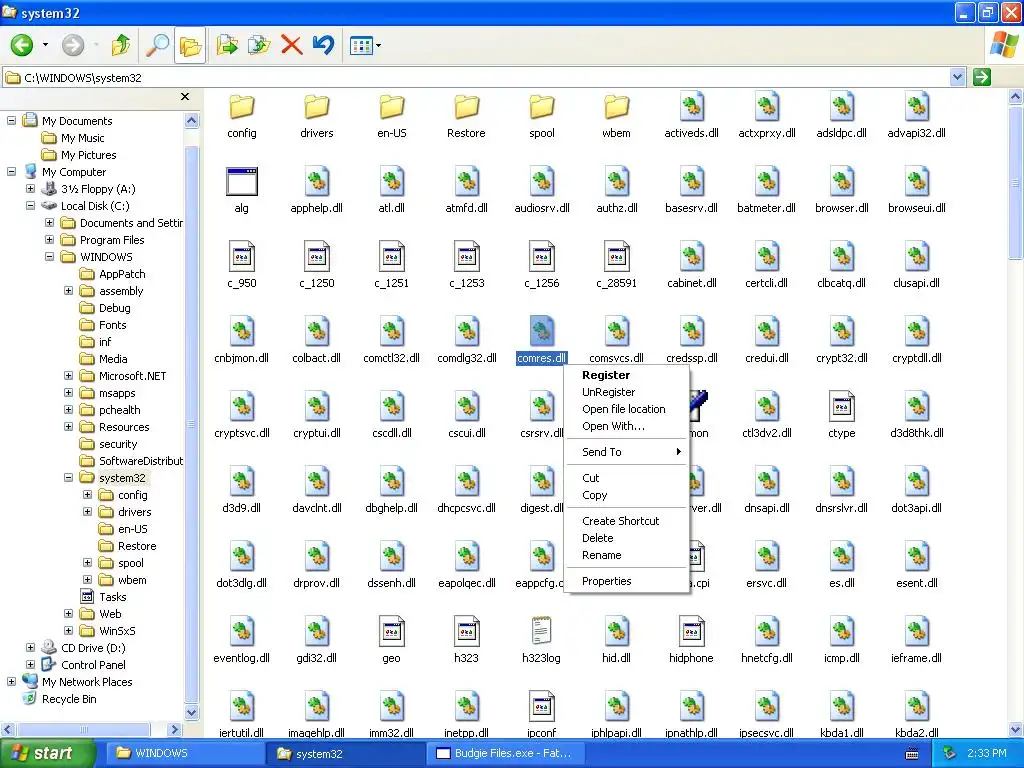
Task: Choose UnRegister from the context menu
Action: coord(609,392)
